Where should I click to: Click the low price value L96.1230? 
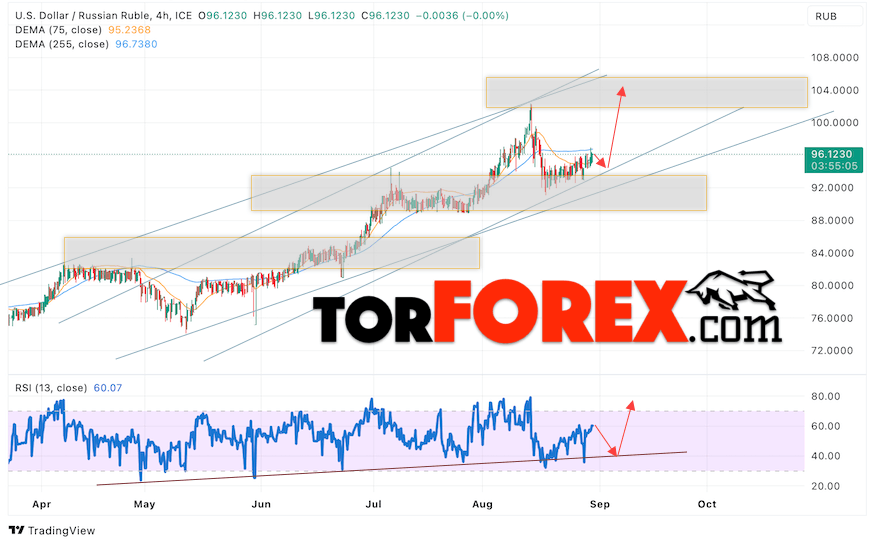pyautogui.click(x=331, y=16)
